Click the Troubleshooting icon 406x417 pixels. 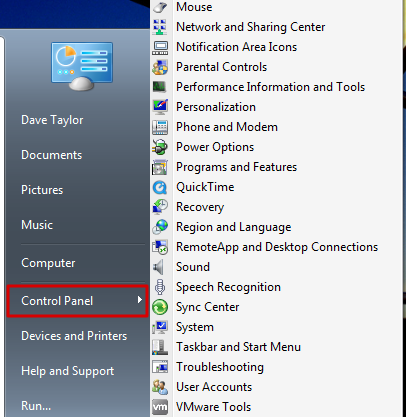coord(160,367)
